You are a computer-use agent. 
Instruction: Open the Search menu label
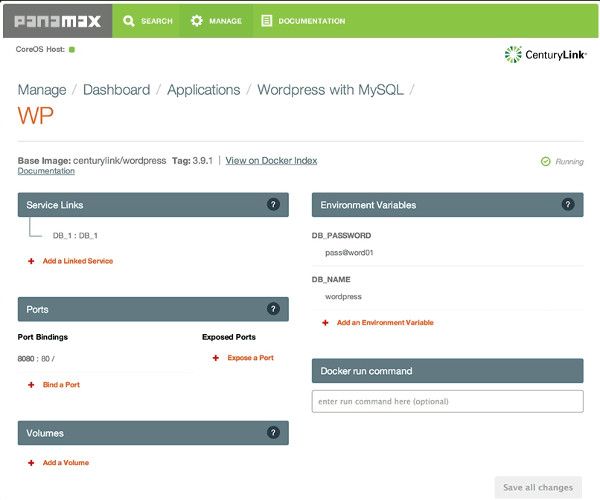(x=157, y=21)
